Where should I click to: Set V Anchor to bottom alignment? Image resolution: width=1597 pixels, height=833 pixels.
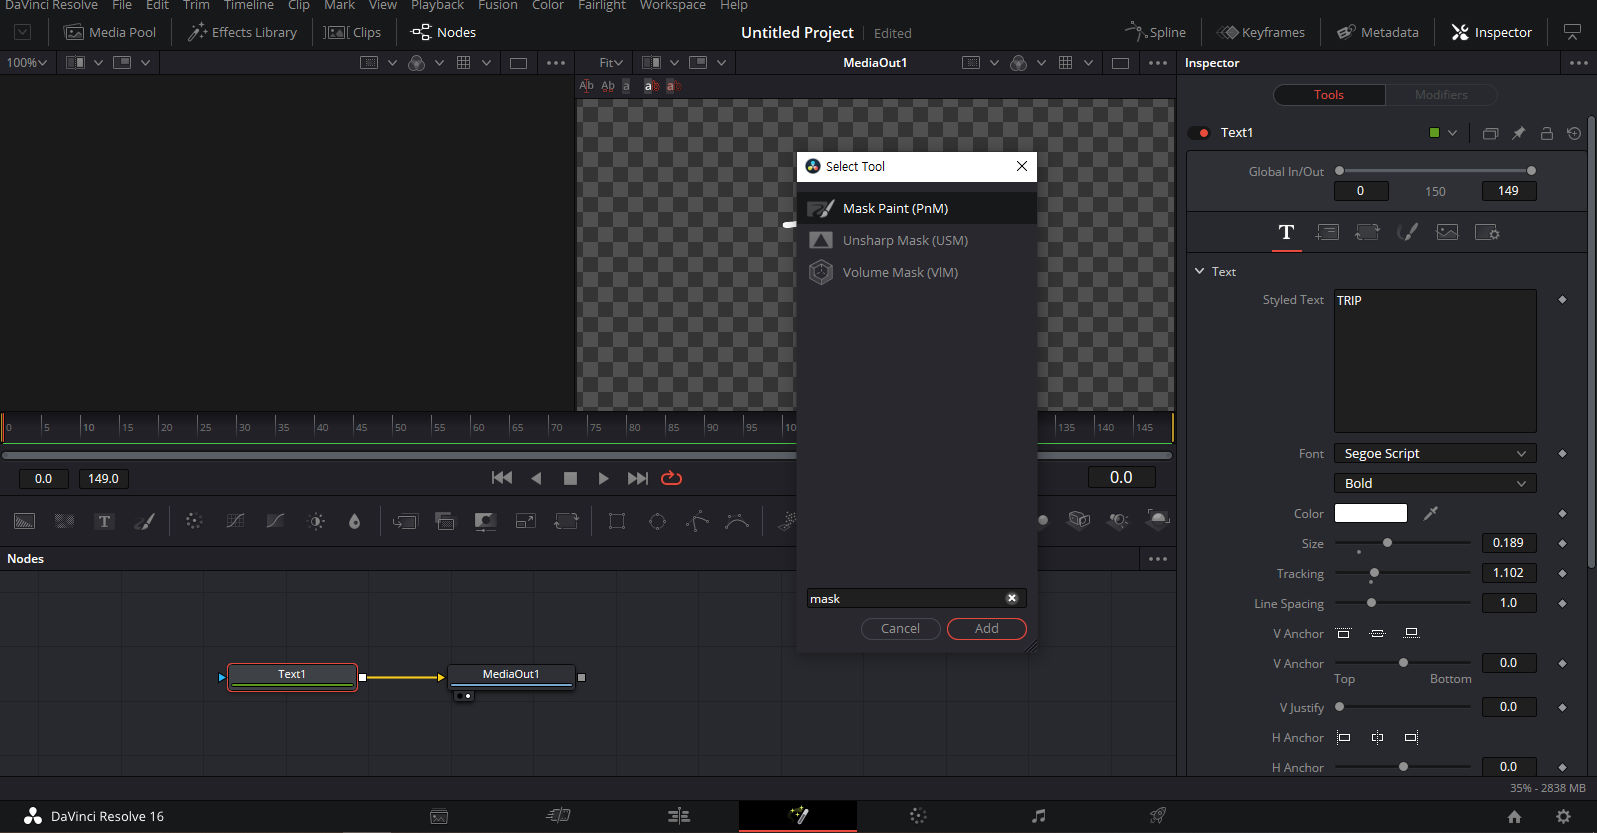tap(1411, 633)
